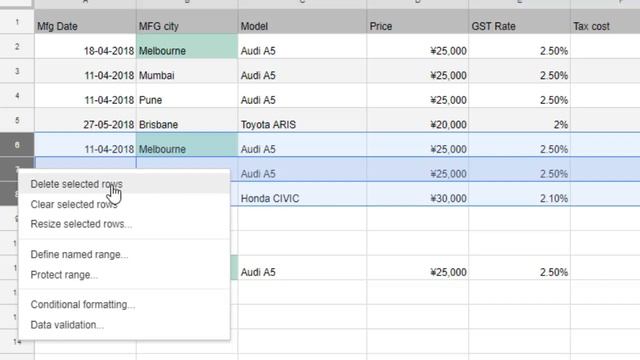Click the Model header cell
Viewport: 640px width, 360px height.
coord(302,22)
